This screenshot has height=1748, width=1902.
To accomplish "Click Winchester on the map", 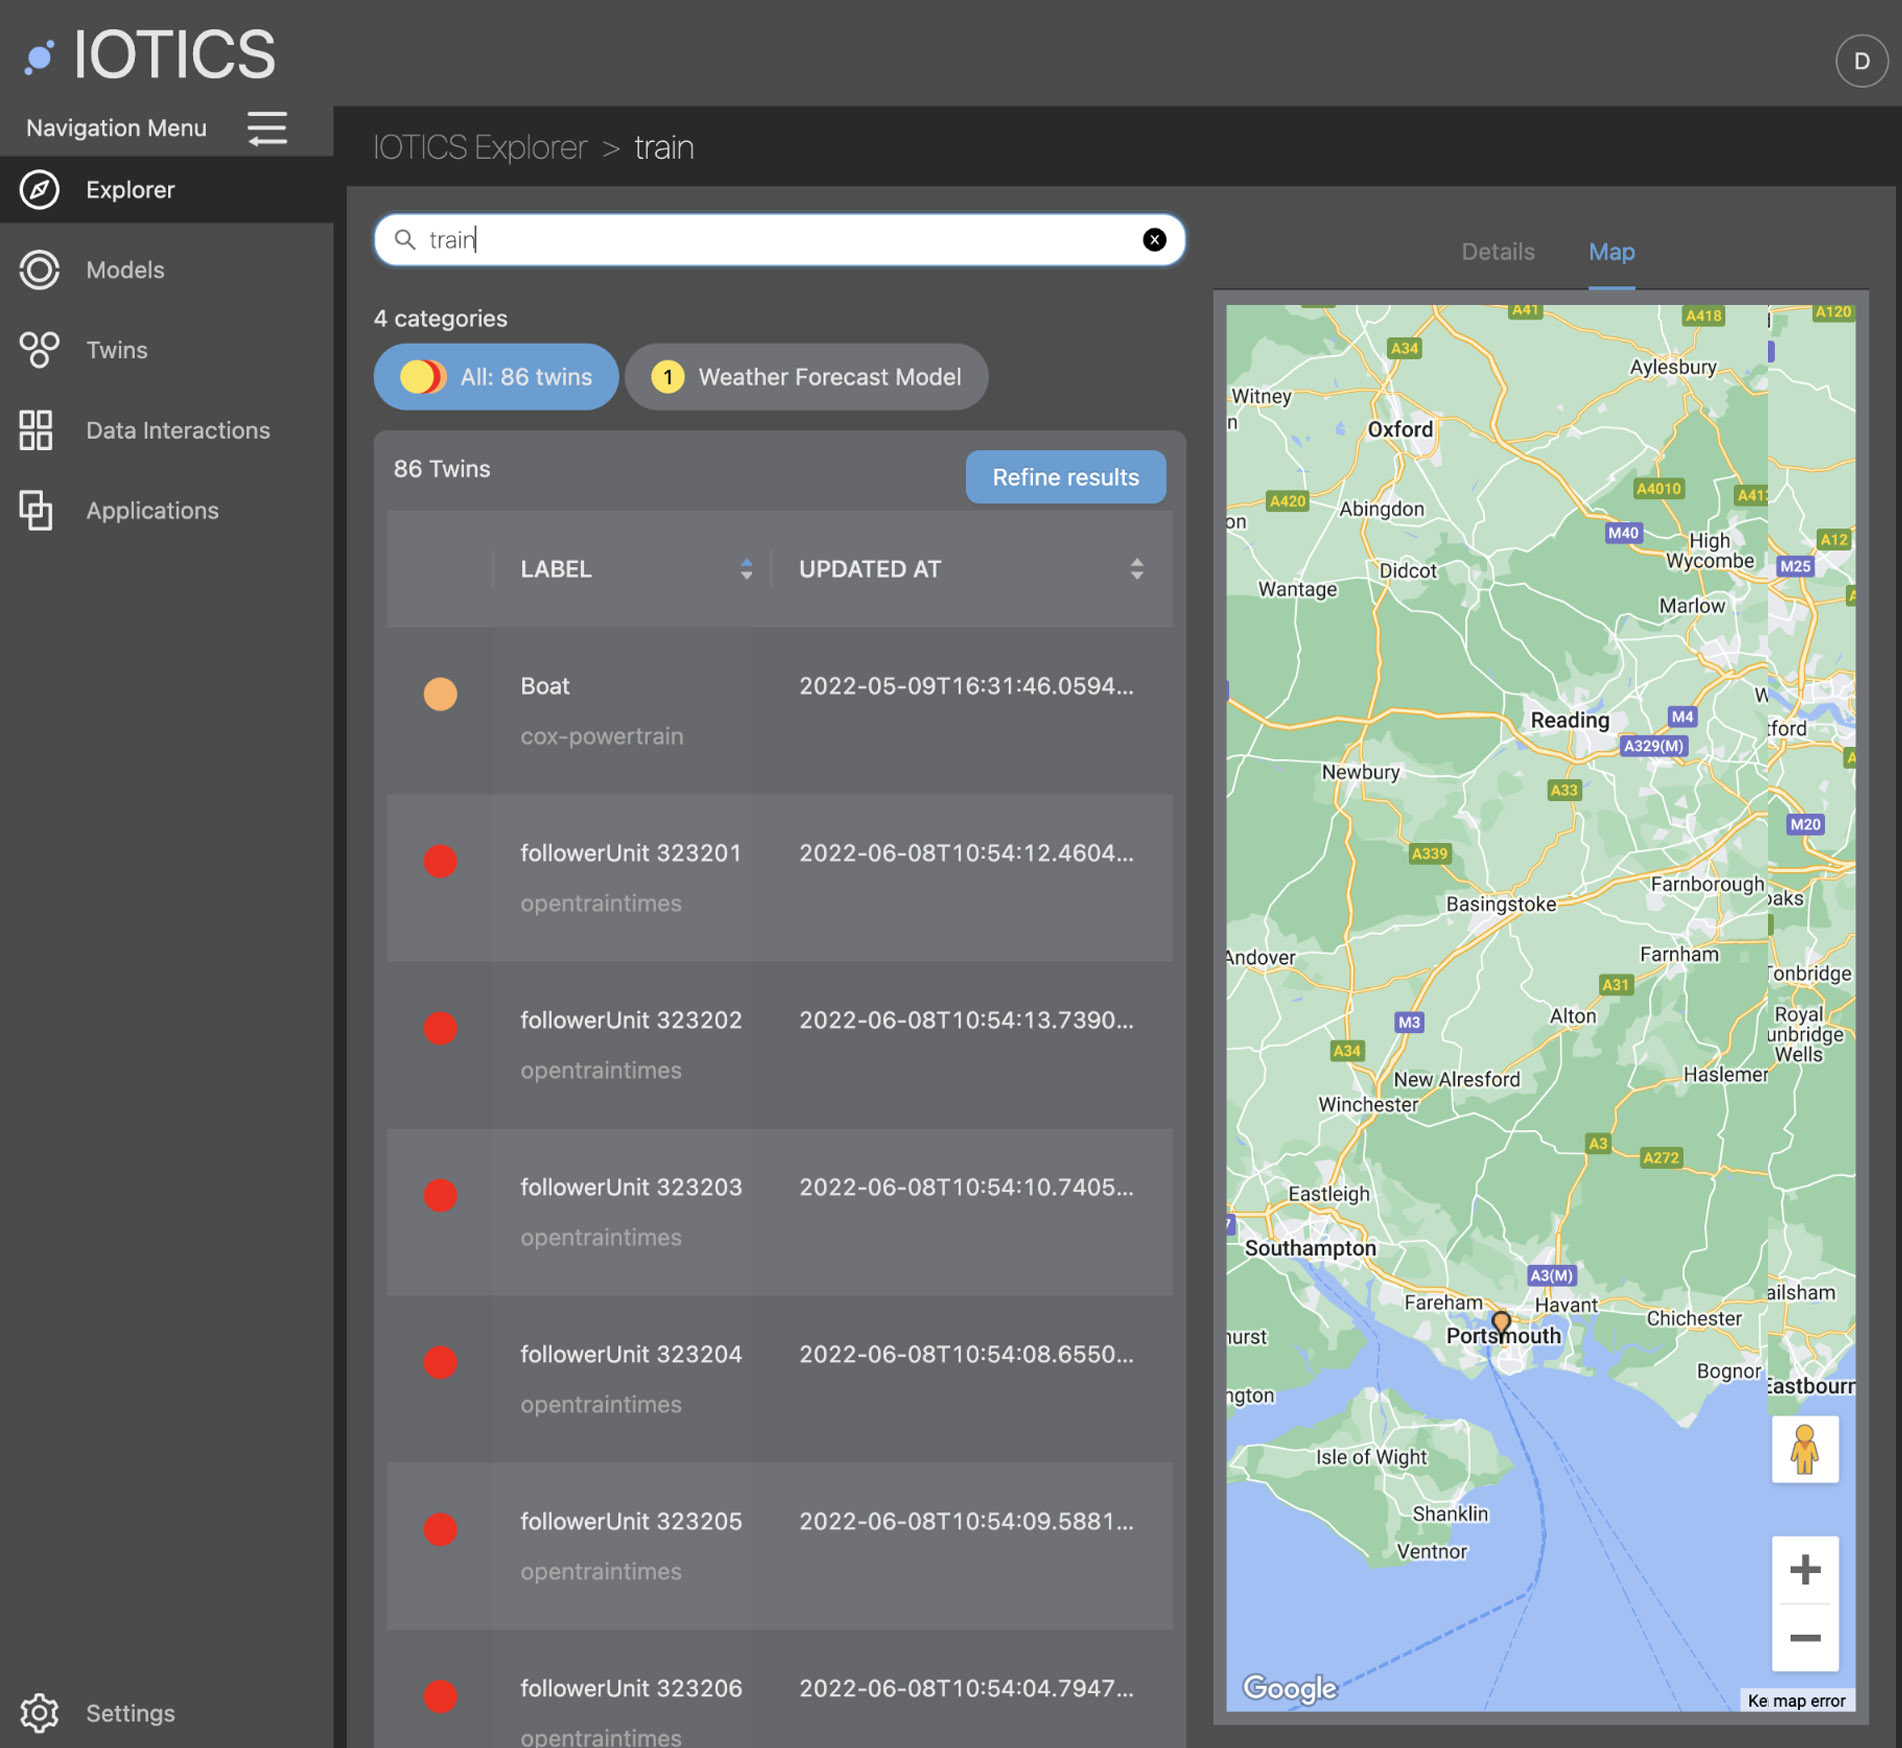I will click(1368, 1105).
